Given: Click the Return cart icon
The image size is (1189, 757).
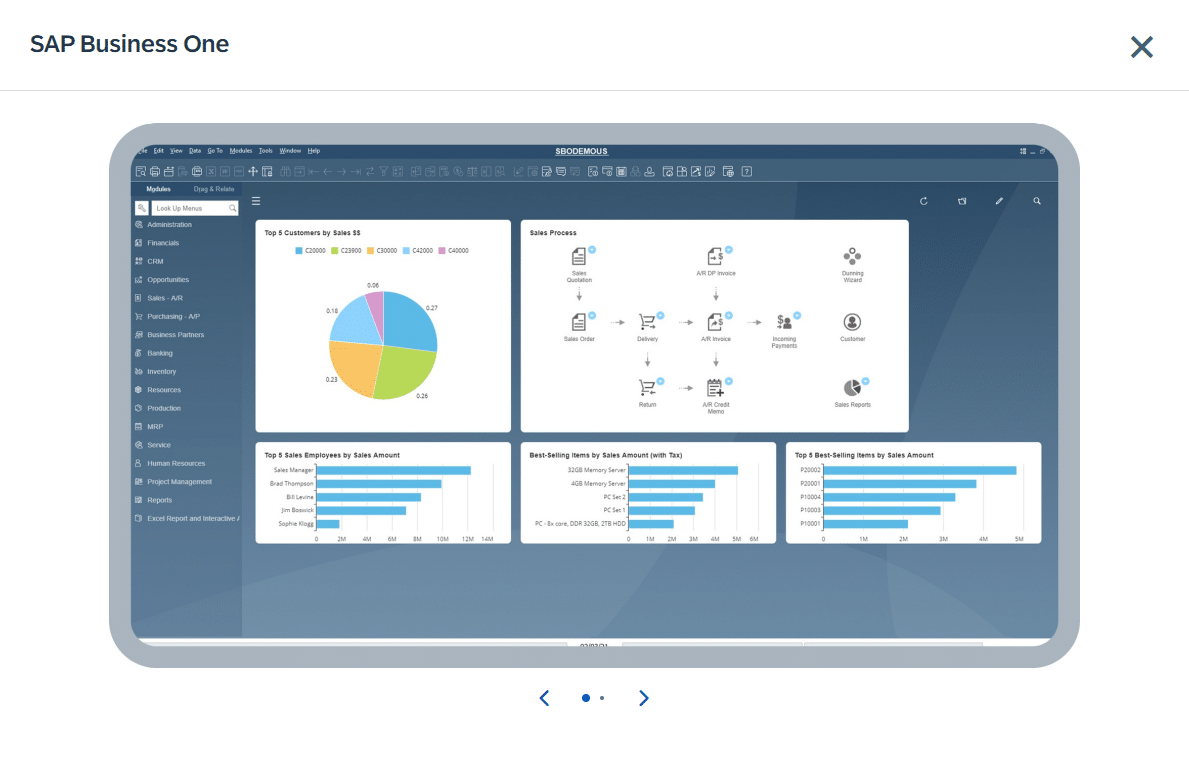Looking at the screenshot, I should point(647,388).
